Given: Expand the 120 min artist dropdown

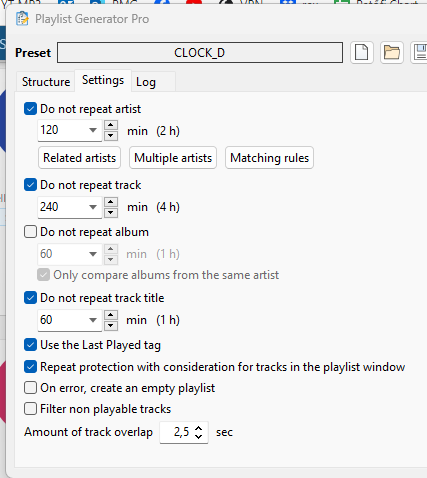Looking at the screenshot, I should 93,130.
